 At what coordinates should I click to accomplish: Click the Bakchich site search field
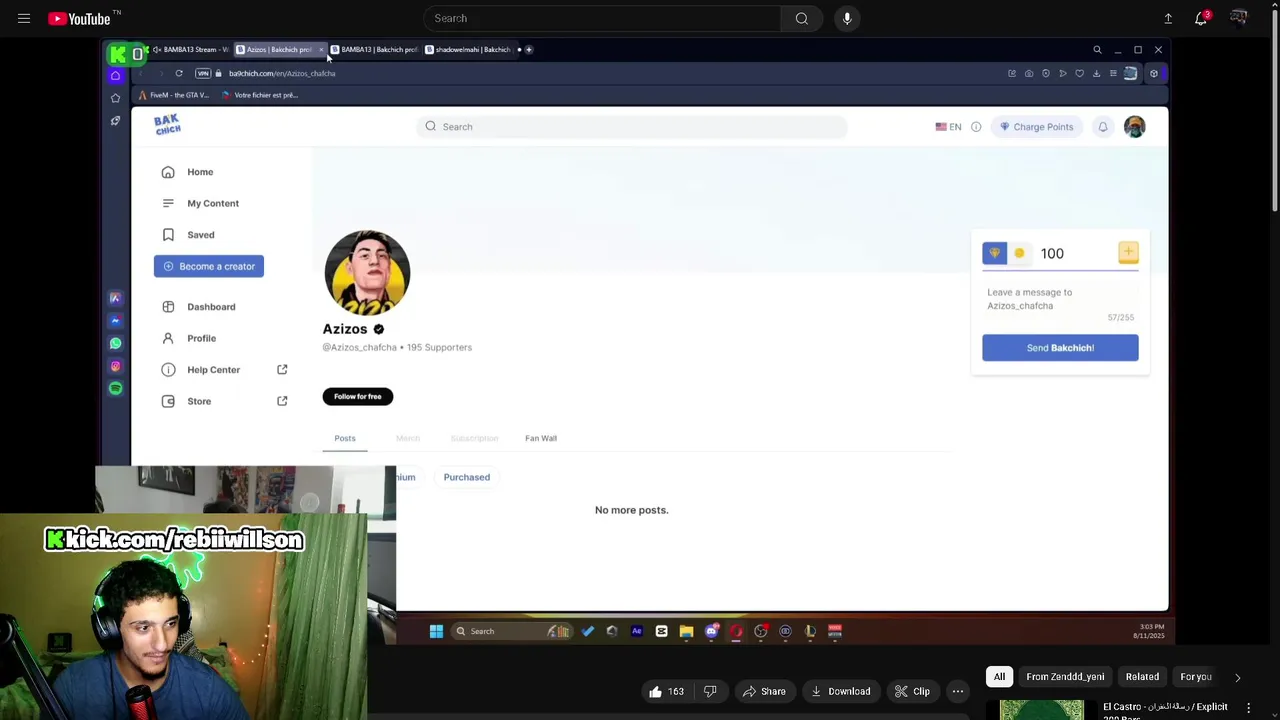pyautogui.click(x=632, y=127)
